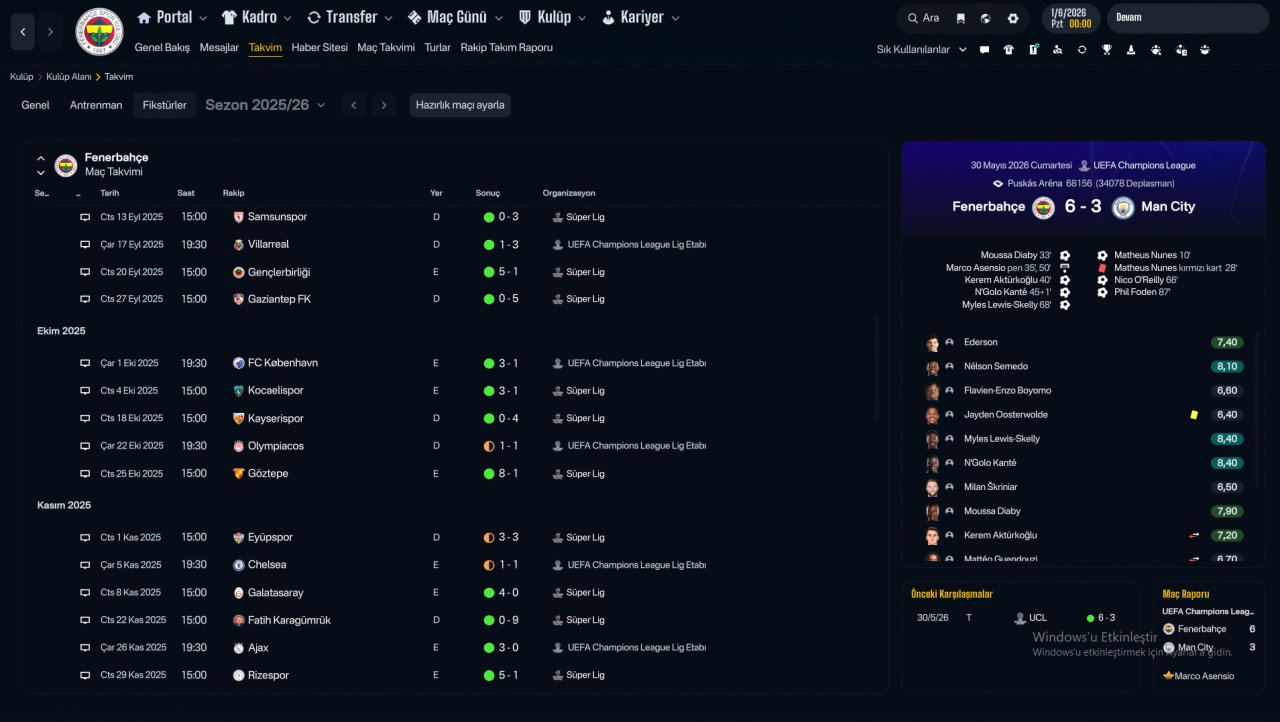Open the bookmarks icon beside search
The image size is (1280, 722).
click(961, 18)
